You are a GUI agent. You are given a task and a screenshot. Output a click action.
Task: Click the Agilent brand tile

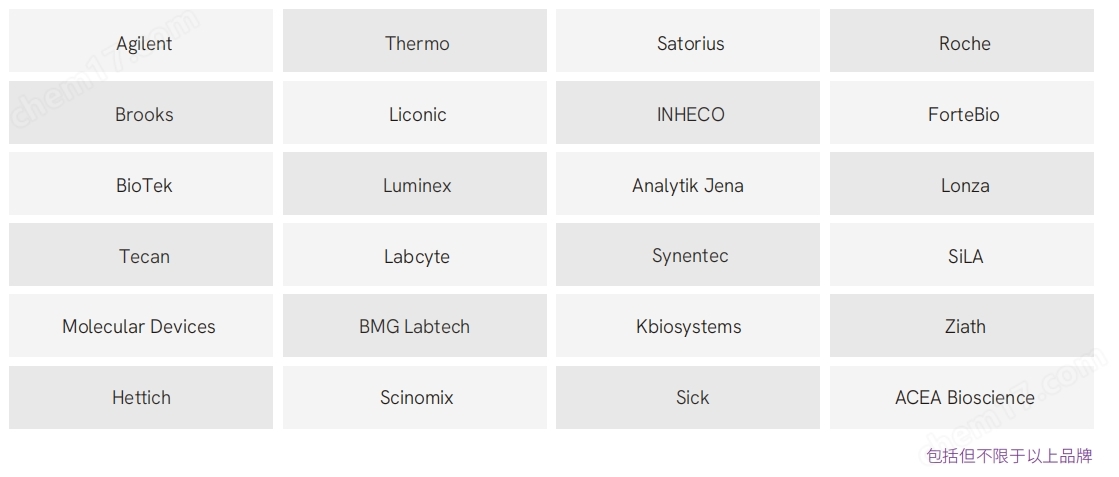click(x=141, y=41)
